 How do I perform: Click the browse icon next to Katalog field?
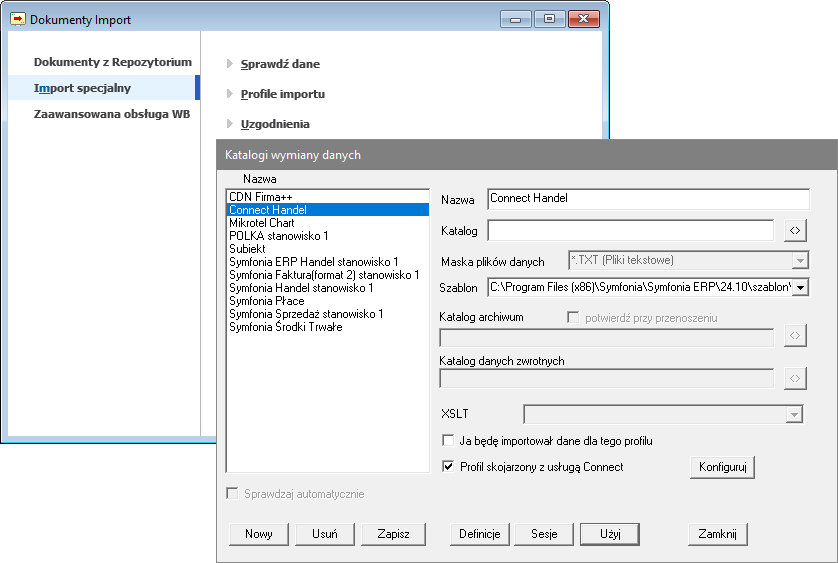coord(795,231)
